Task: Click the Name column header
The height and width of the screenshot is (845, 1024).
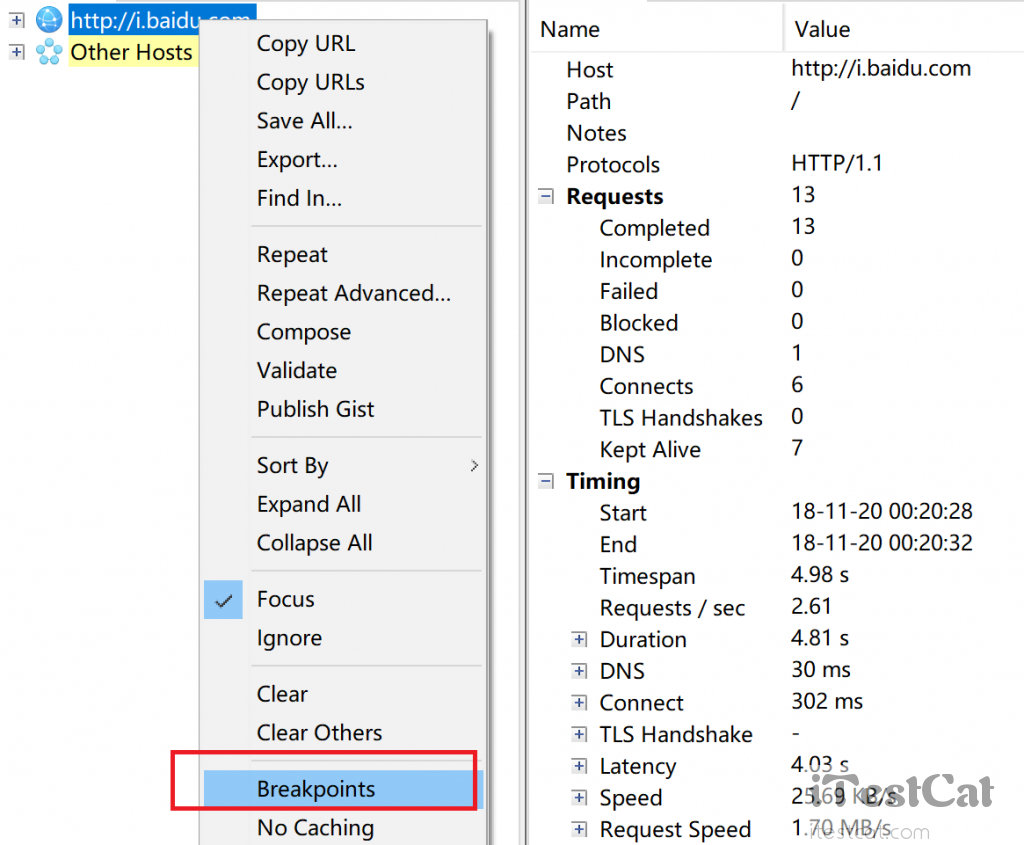Action: pyautogui.click(x=656, y=29)
